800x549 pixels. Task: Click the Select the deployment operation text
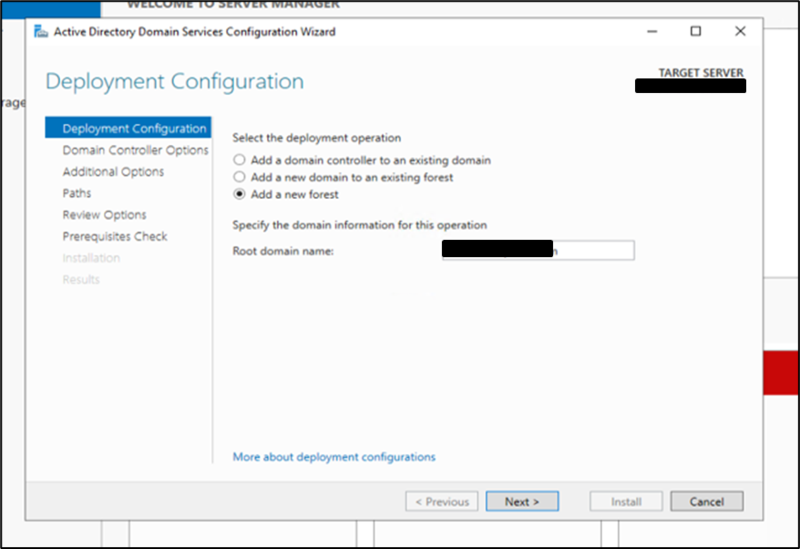(317, 138)
